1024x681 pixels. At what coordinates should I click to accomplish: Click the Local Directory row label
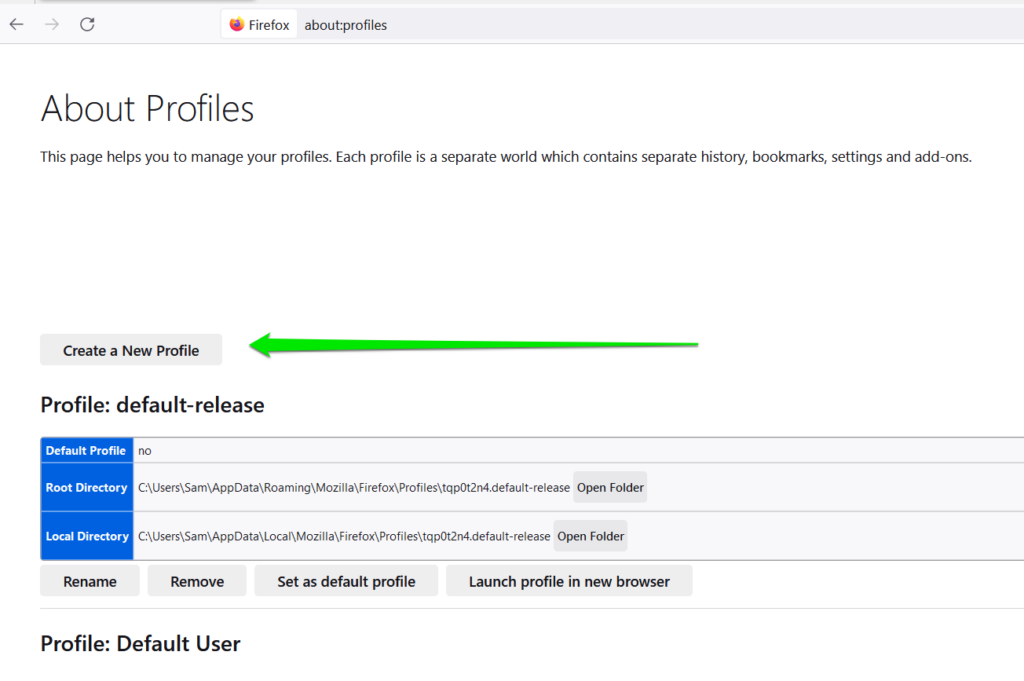click(87, 535)
